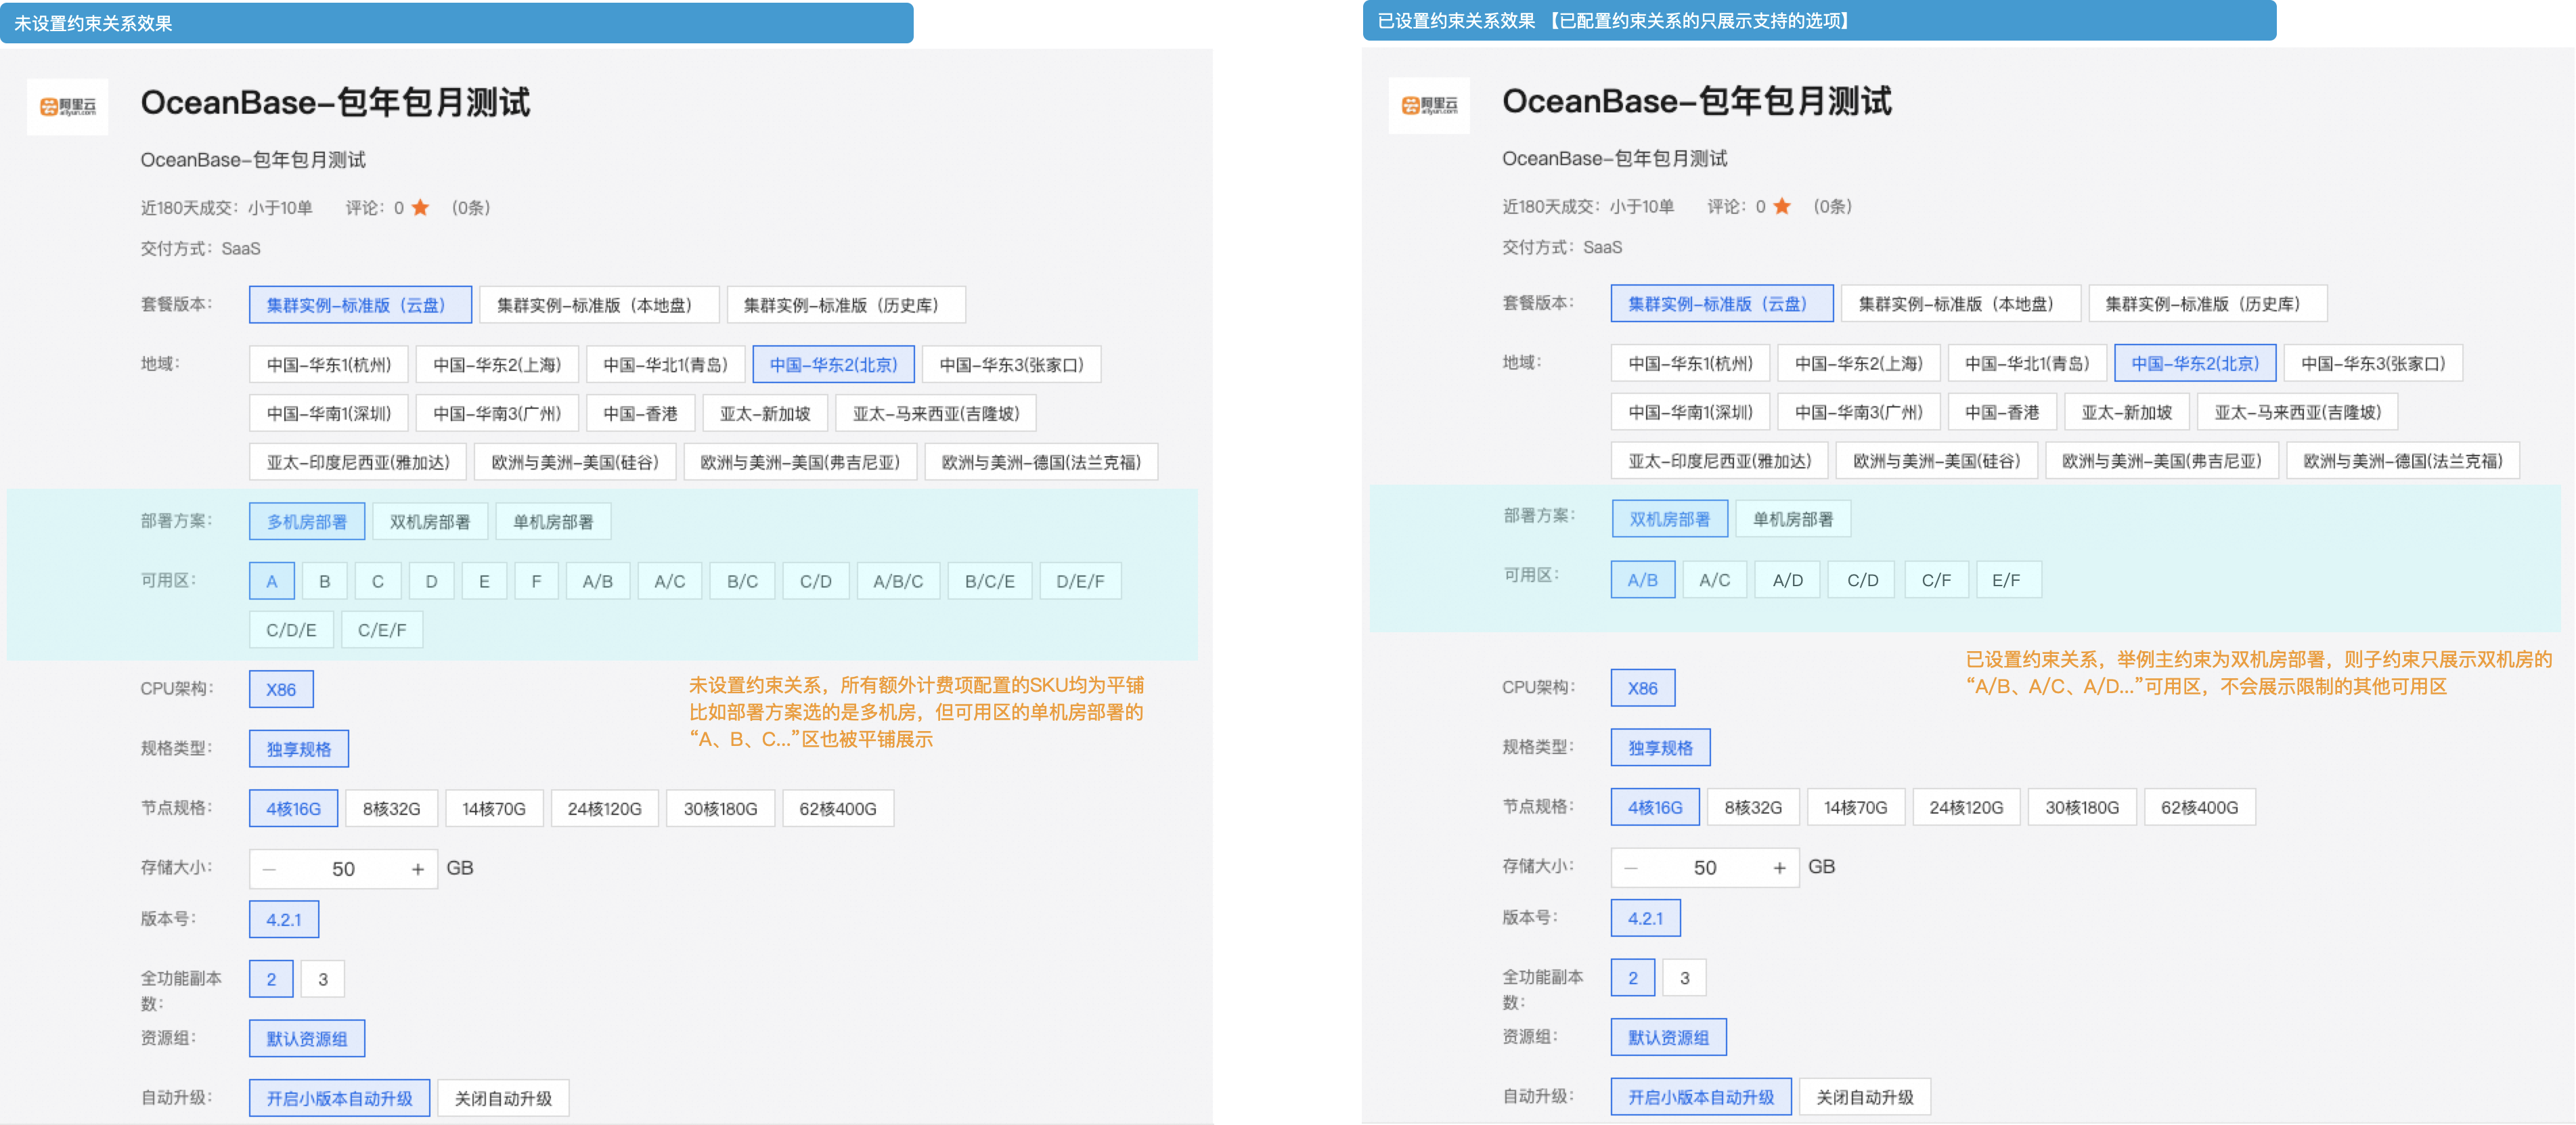Choose region 亚太-新加坡 in the left panel
This screenshot has width=2576, height=1125.
coord(765,414)
